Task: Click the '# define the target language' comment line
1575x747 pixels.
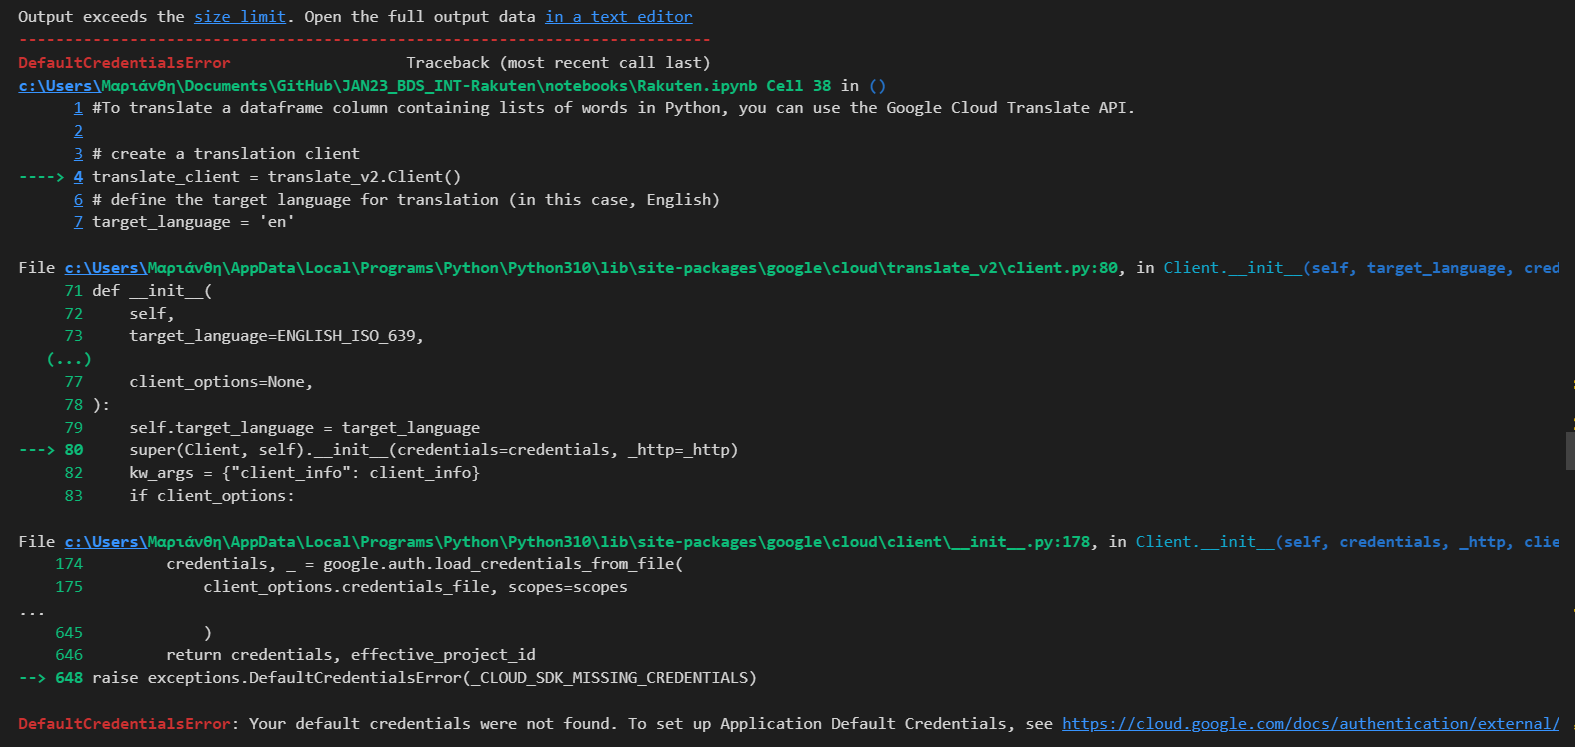Action: tap(406, 200)
